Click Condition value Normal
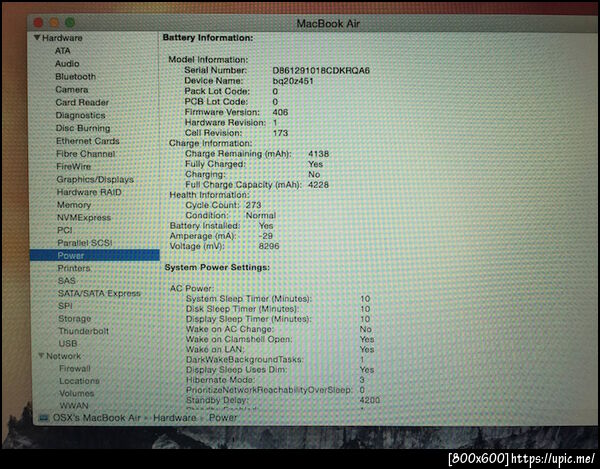600x469 pixels. (x=261, y=215)
